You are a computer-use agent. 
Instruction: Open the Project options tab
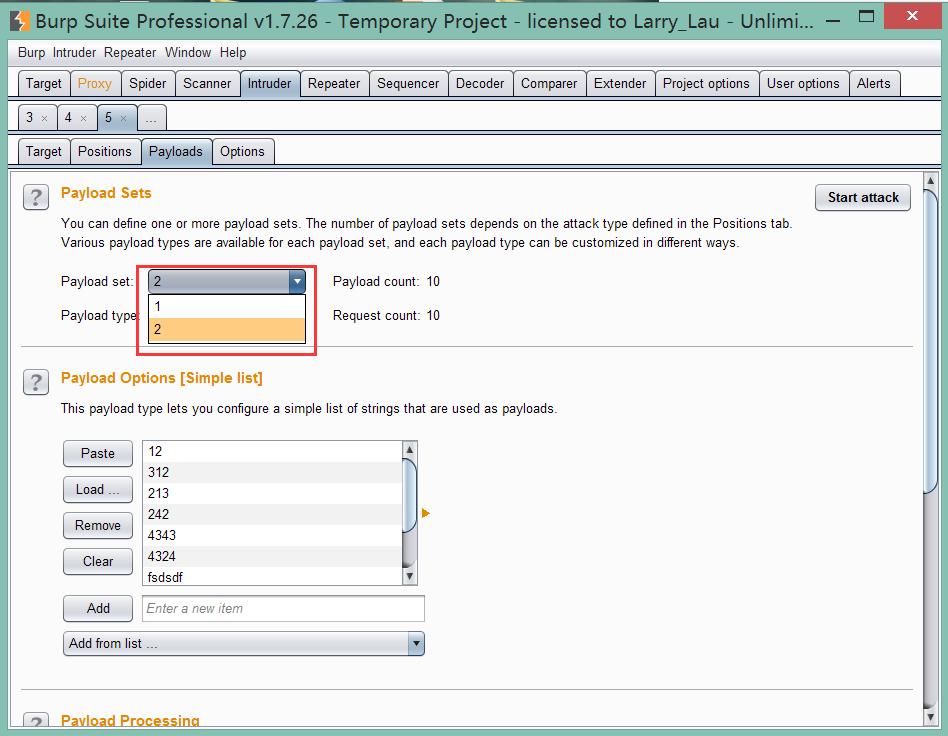[706, 83]
